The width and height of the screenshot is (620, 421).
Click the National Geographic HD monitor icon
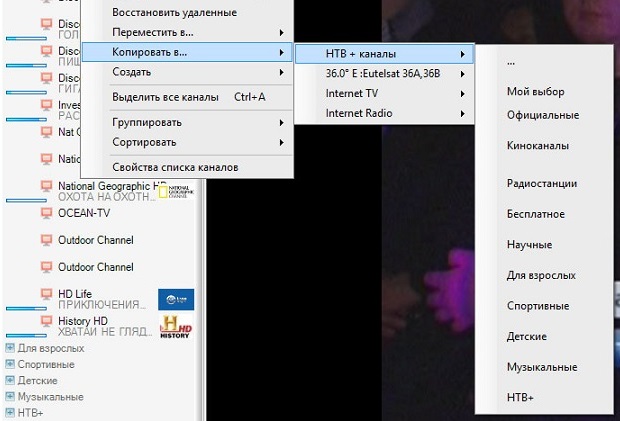(45, 186)
